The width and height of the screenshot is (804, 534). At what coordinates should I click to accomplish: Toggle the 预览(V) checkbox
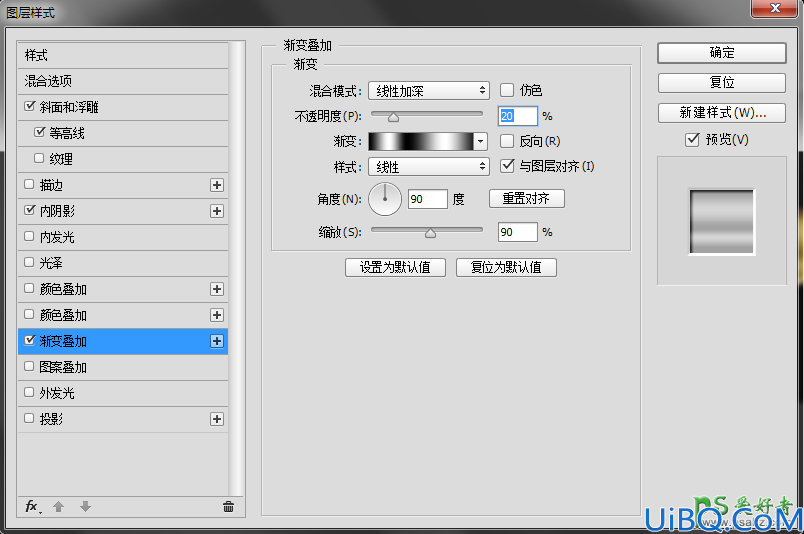click(x=692, y=140)
